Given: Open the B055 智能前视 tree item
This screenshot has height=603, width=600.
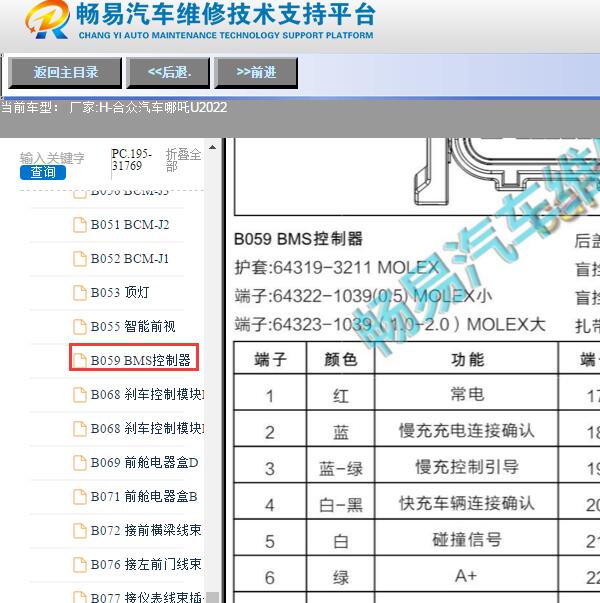Looking at the screenshot, I should point(133,326).
